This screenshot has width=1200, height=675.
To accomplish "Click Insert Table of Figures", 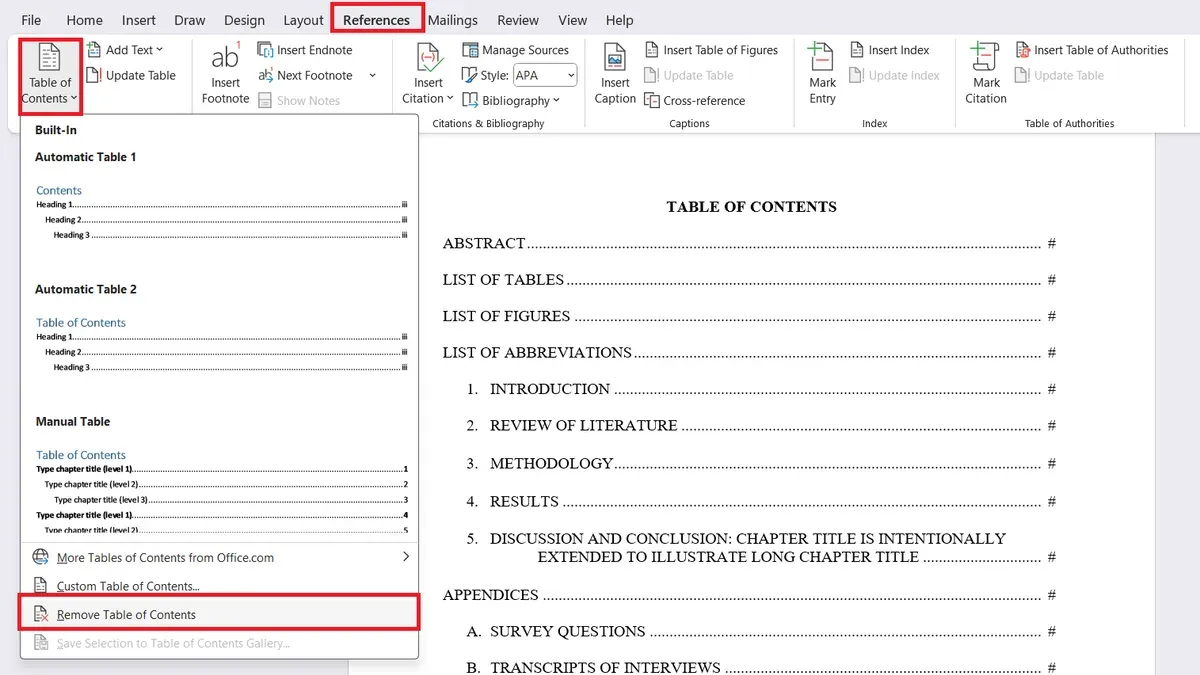I will pos(711,50).
